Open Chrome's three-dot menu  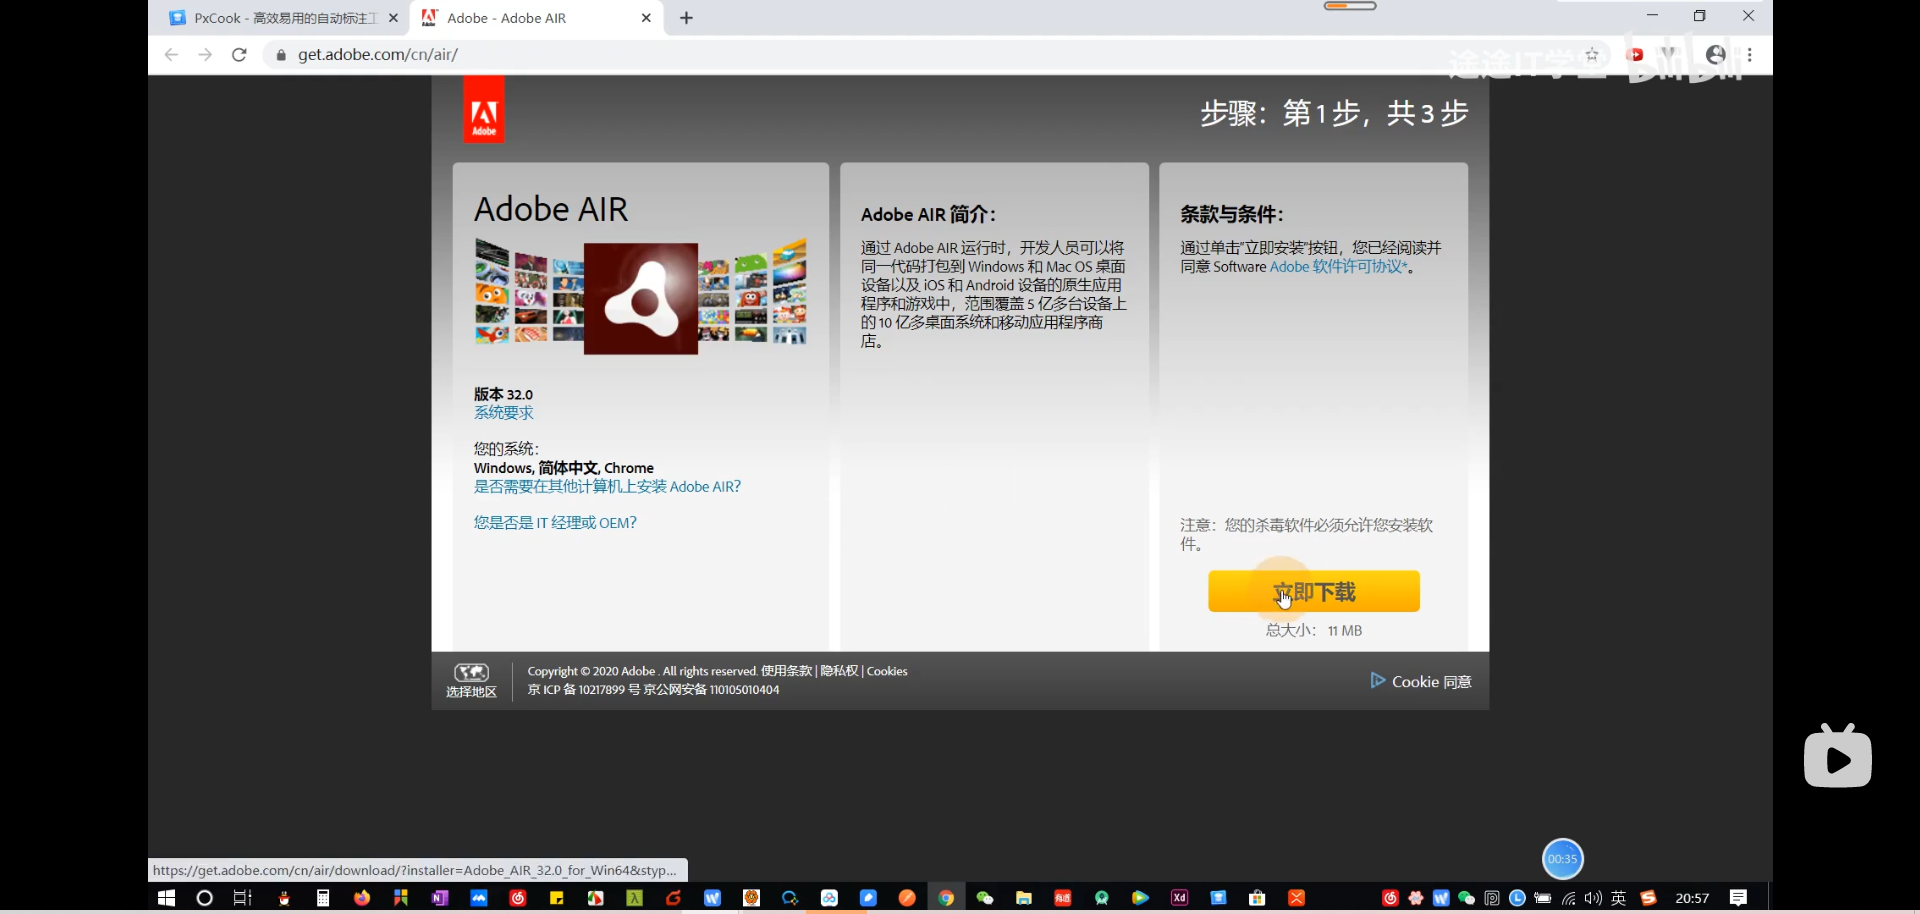click(x=1750, y=55)
